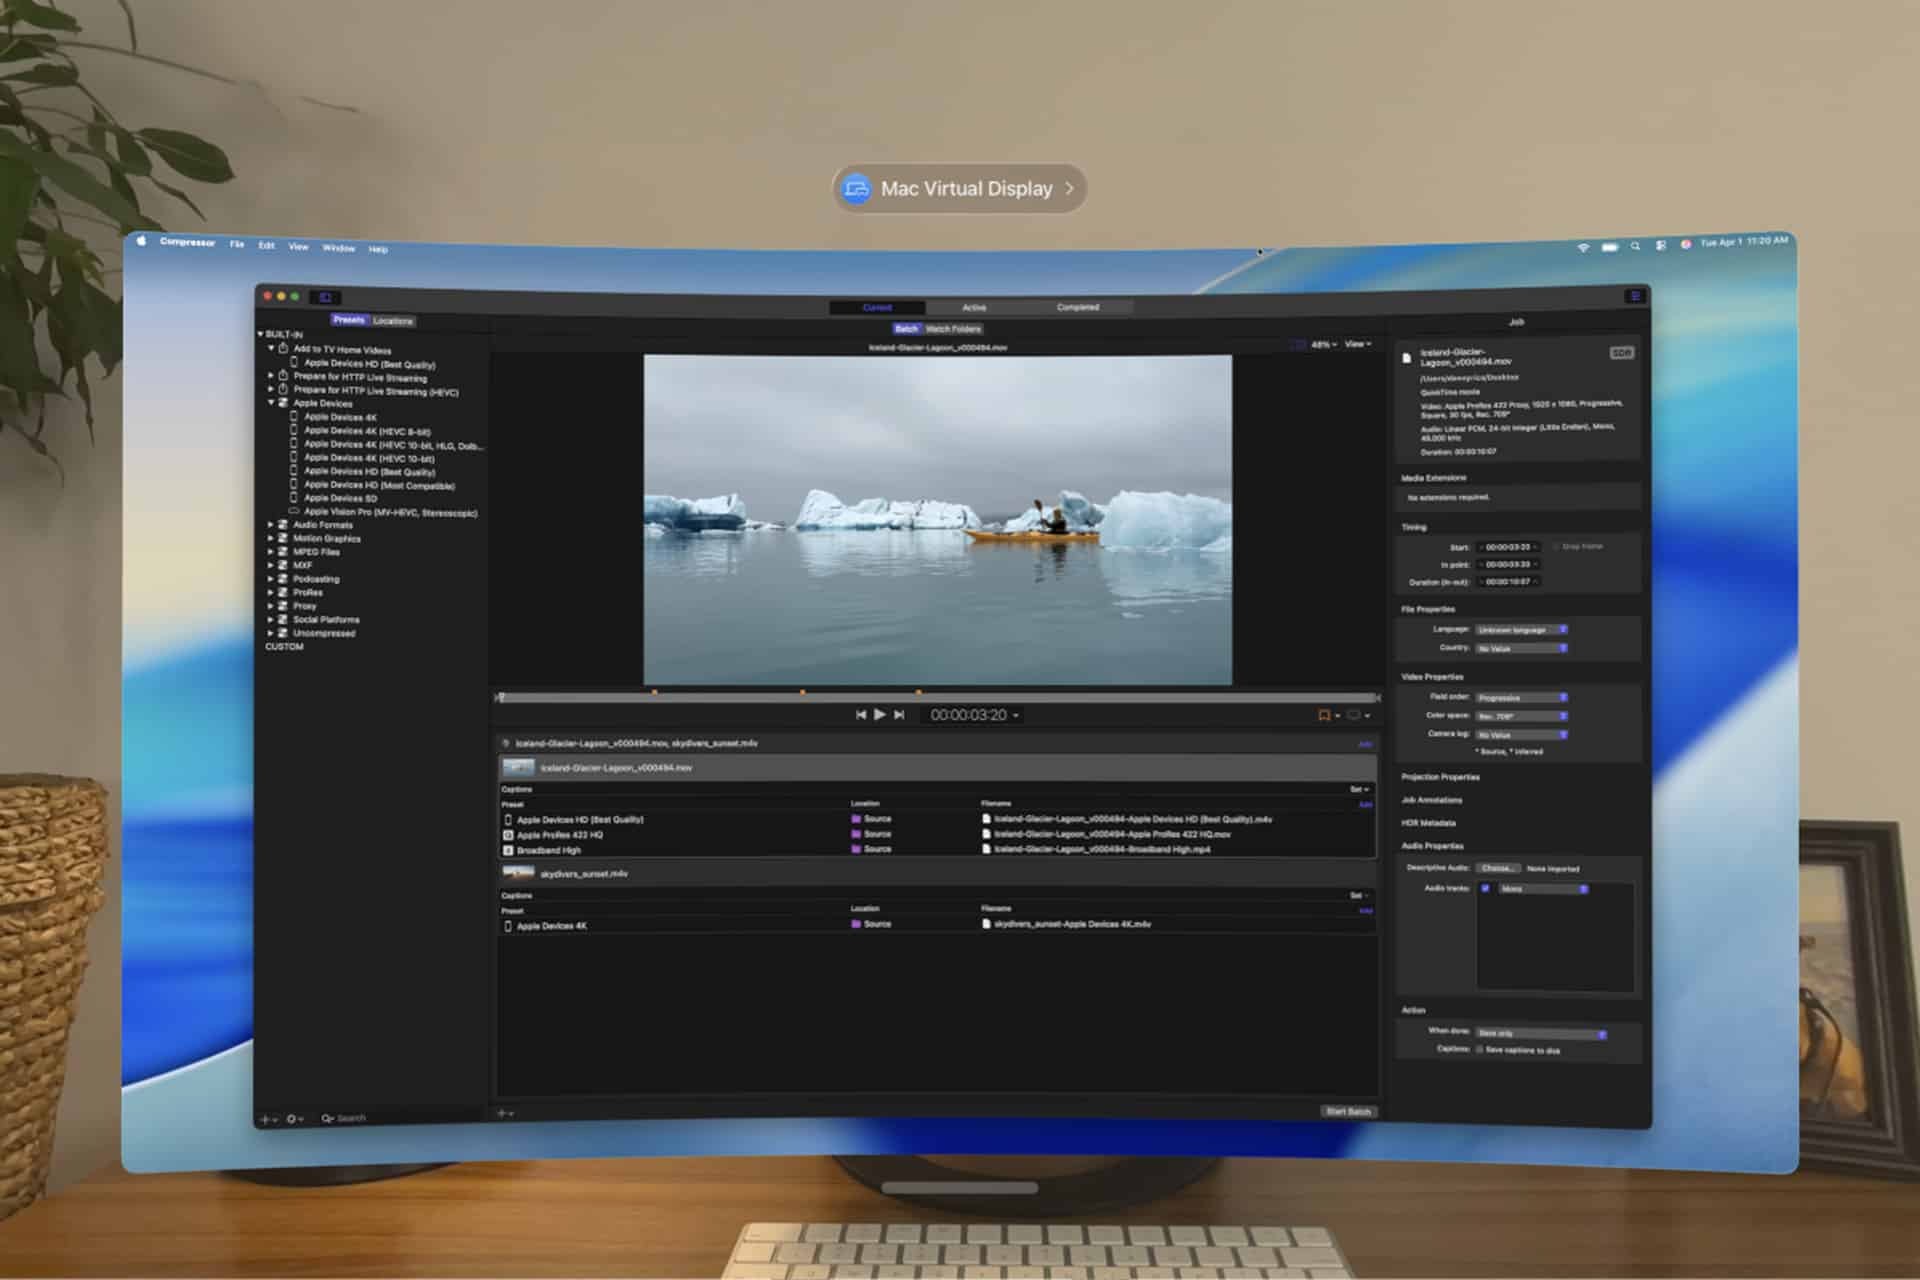
Task: Click the captions display icon beside marker icon
Action: [x=1354, y=715]
